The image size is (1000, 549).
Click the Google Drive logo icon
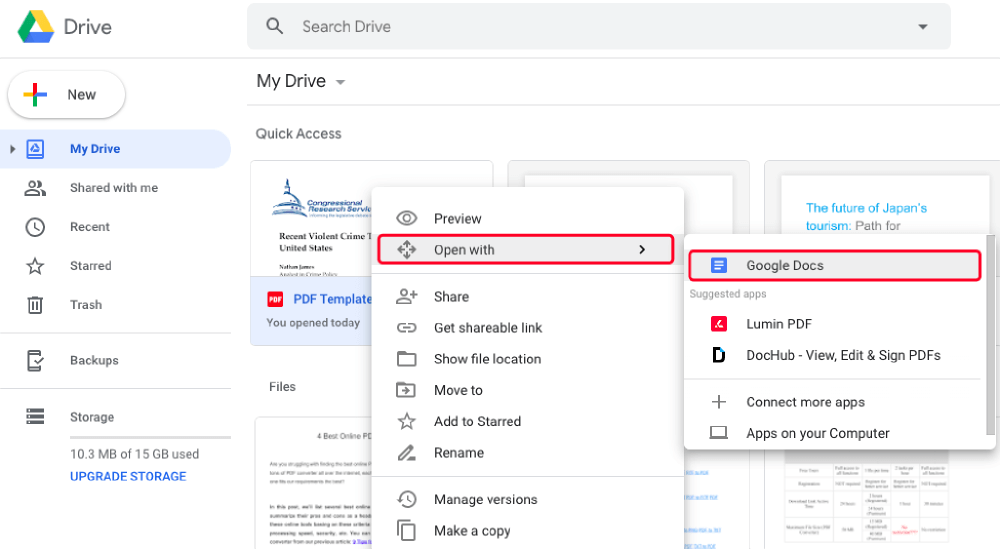36,27
